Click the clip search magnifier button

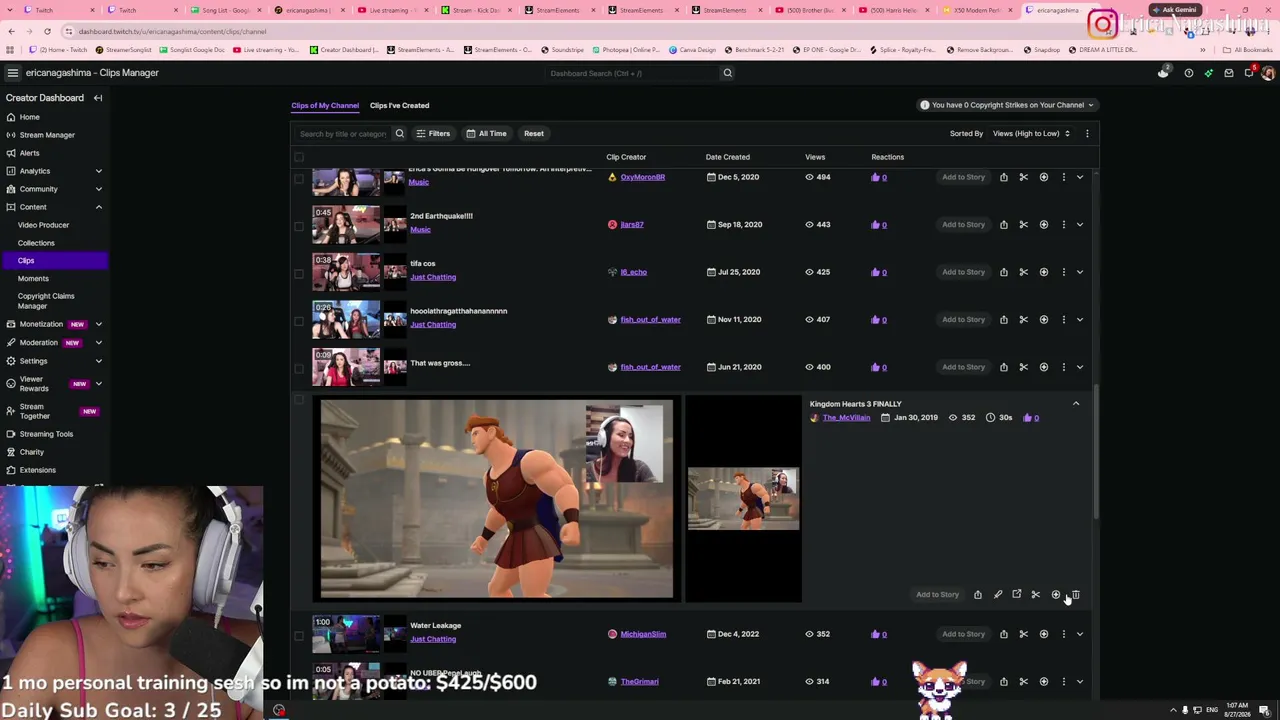pyautogui.click(x=399, y=133)
